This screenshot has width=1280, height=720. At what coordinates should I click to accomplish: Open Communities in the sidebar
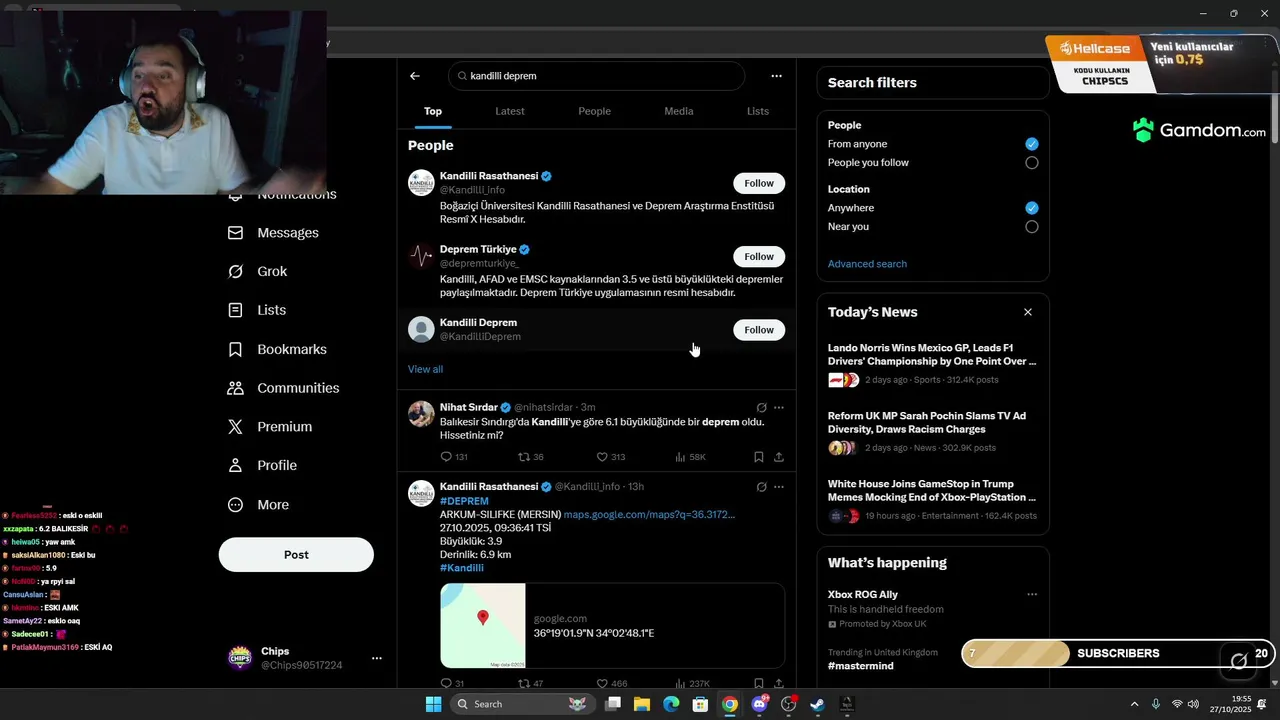283,388
